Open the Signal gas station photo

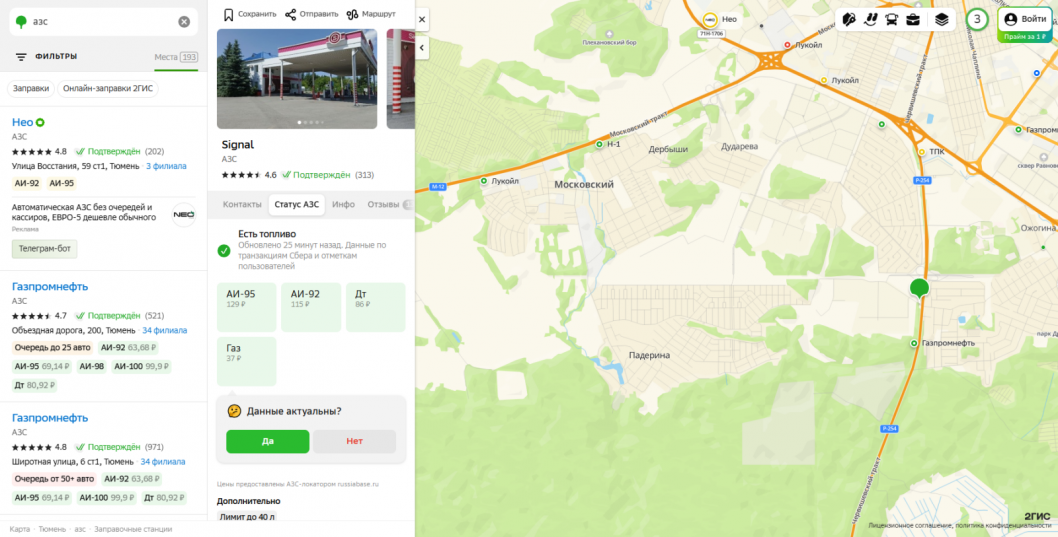click(x=297, y=79)
